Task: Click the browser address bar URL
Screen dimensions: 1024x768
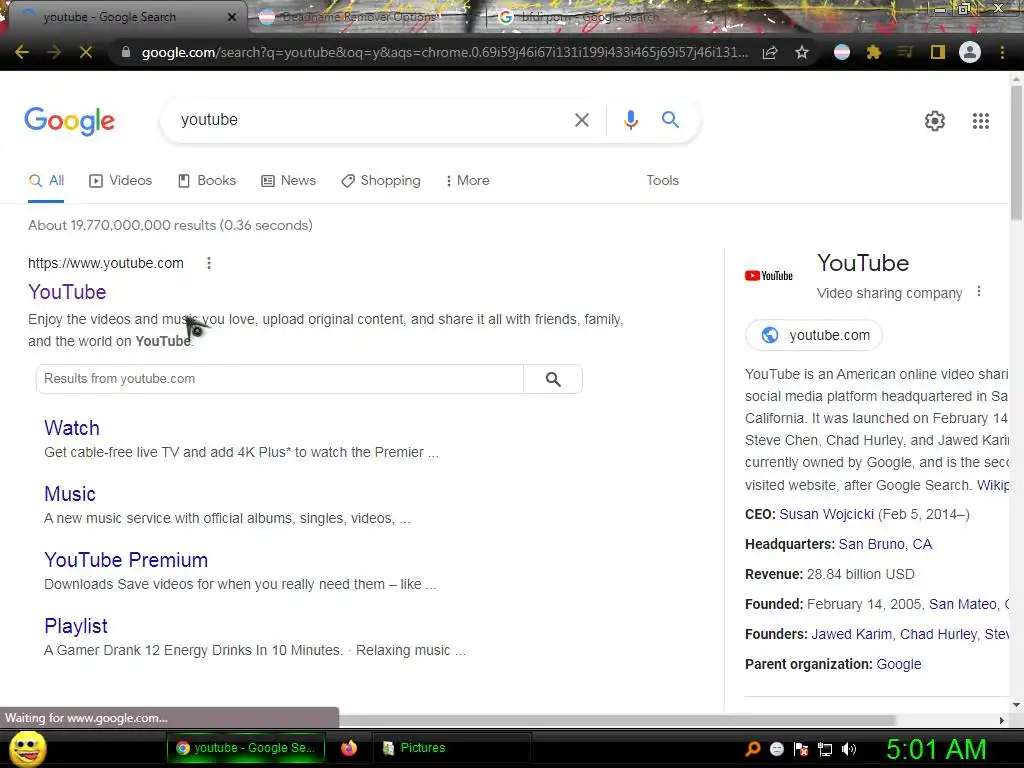Action: (444, 52)
